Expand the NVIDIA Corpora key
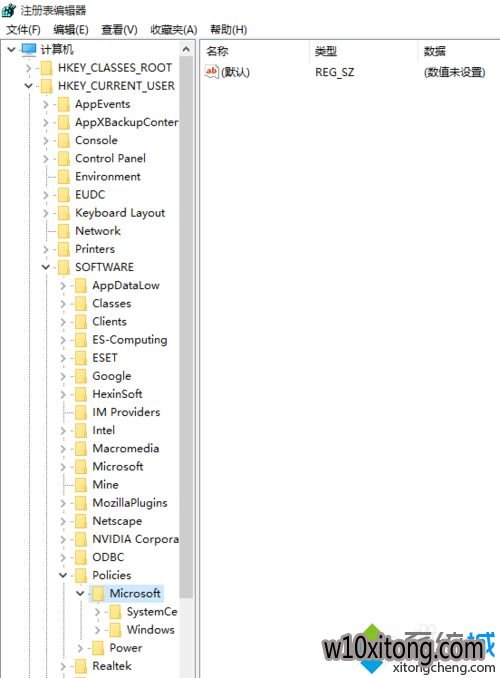 point(63,540)
